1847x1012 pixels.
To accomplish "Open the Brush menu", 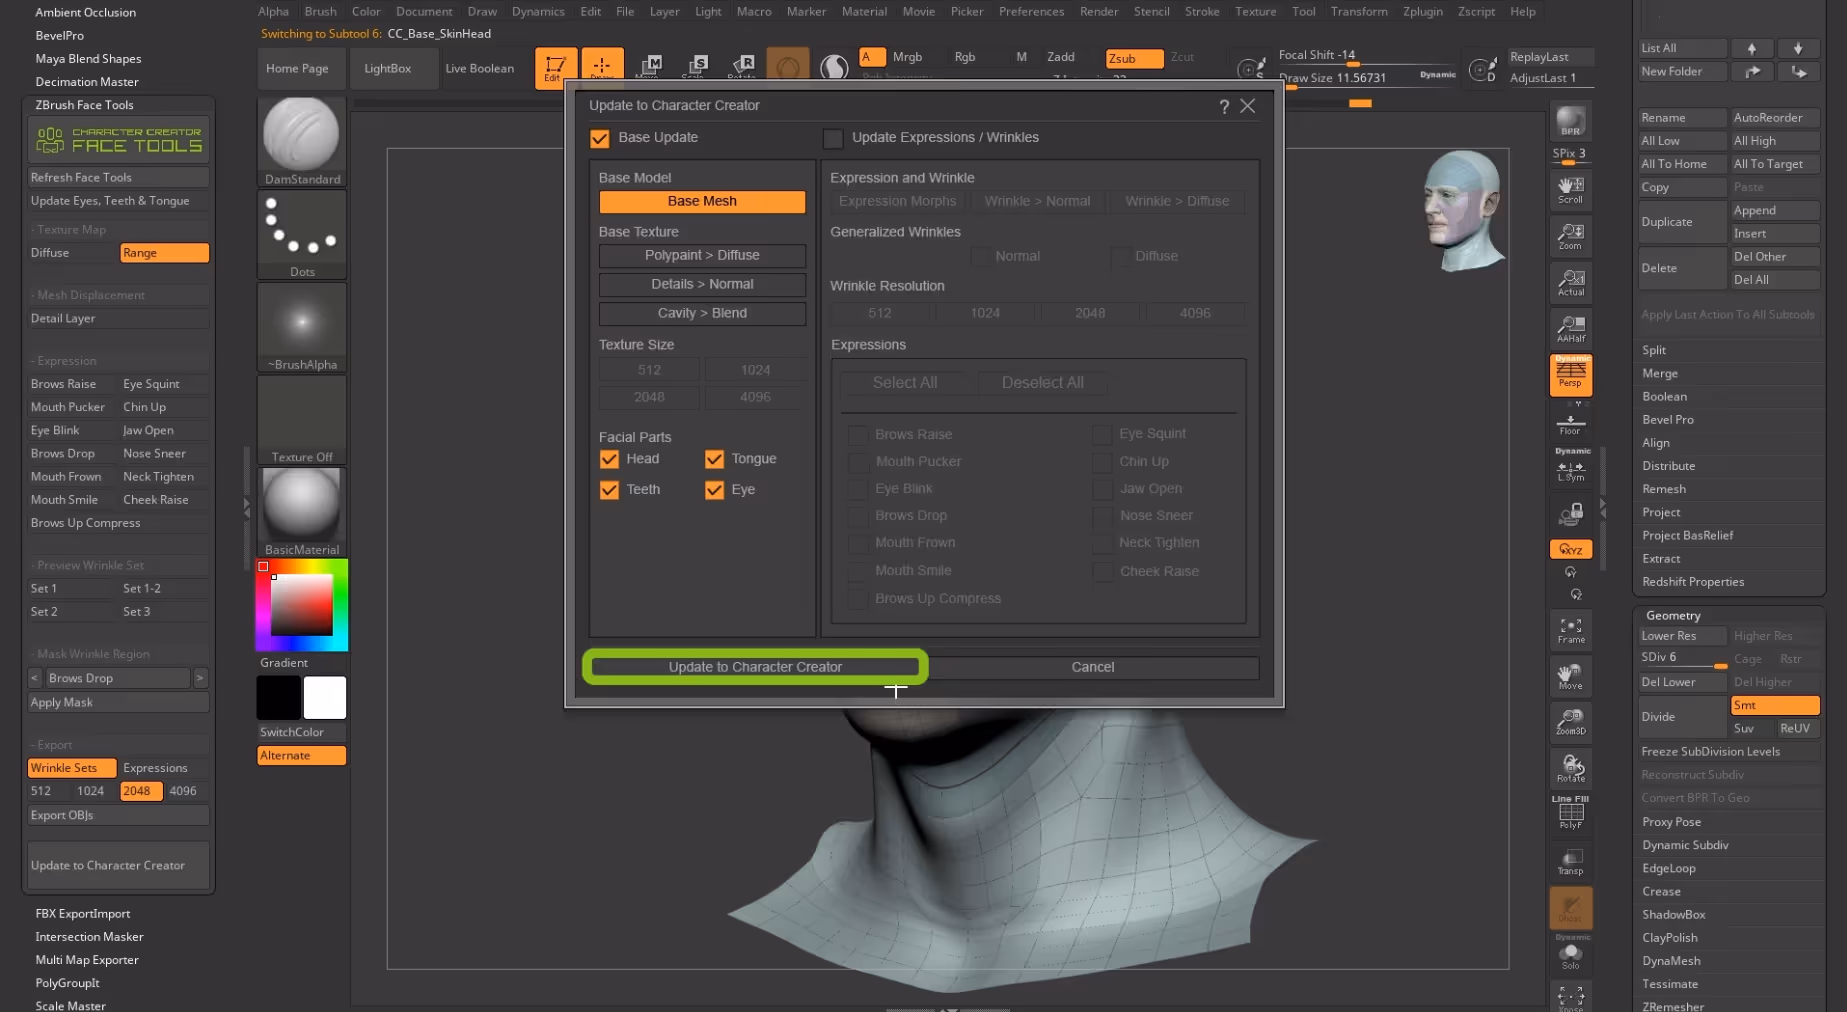I will (x=320, y=12).
